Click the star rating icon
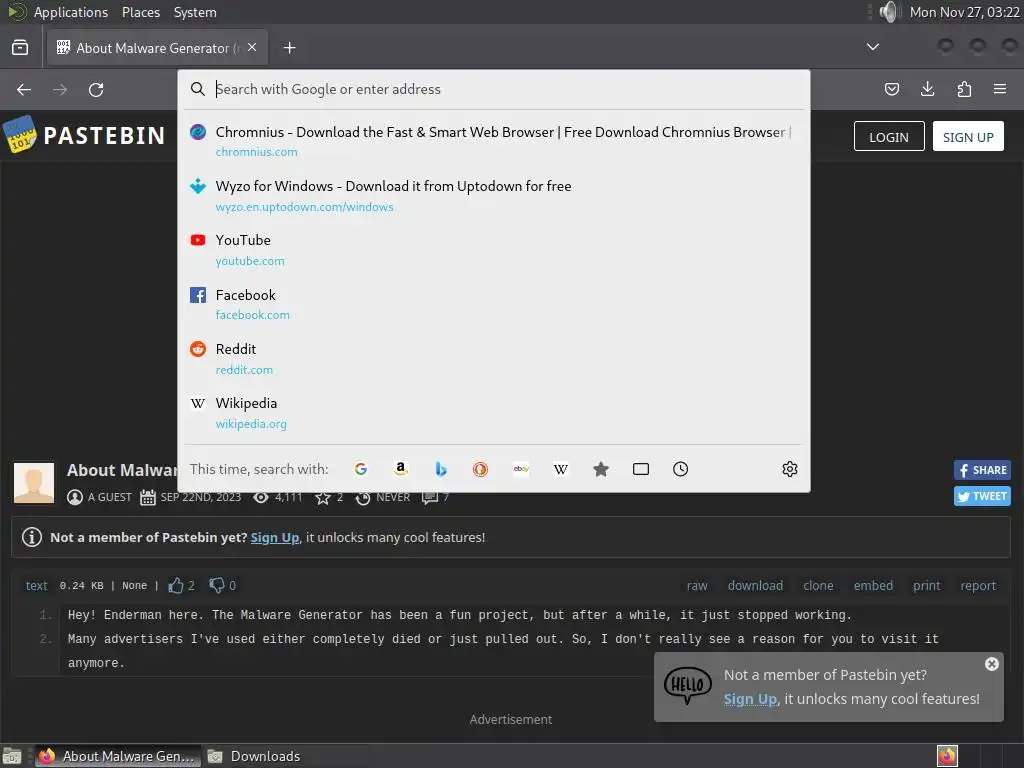This screenshot has width=1024, height=768. point(323,498)
